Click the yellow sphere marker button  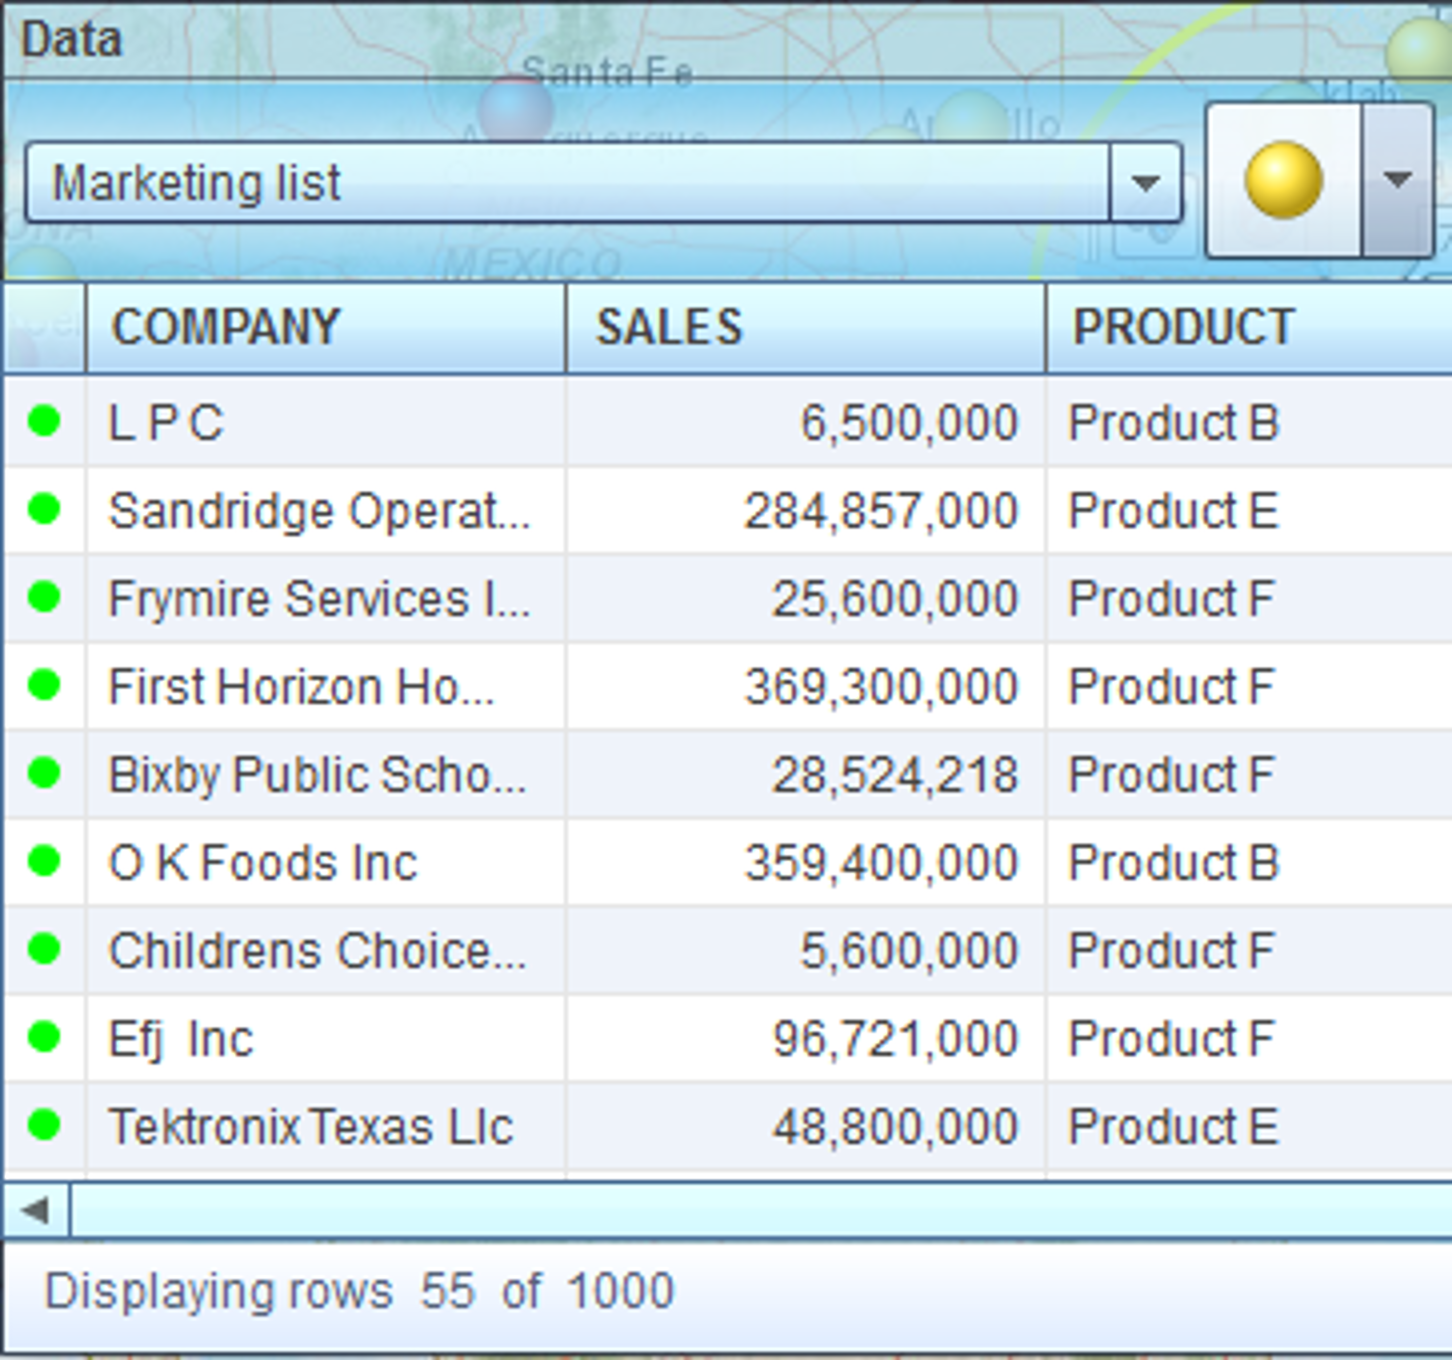pos(1284,180)
